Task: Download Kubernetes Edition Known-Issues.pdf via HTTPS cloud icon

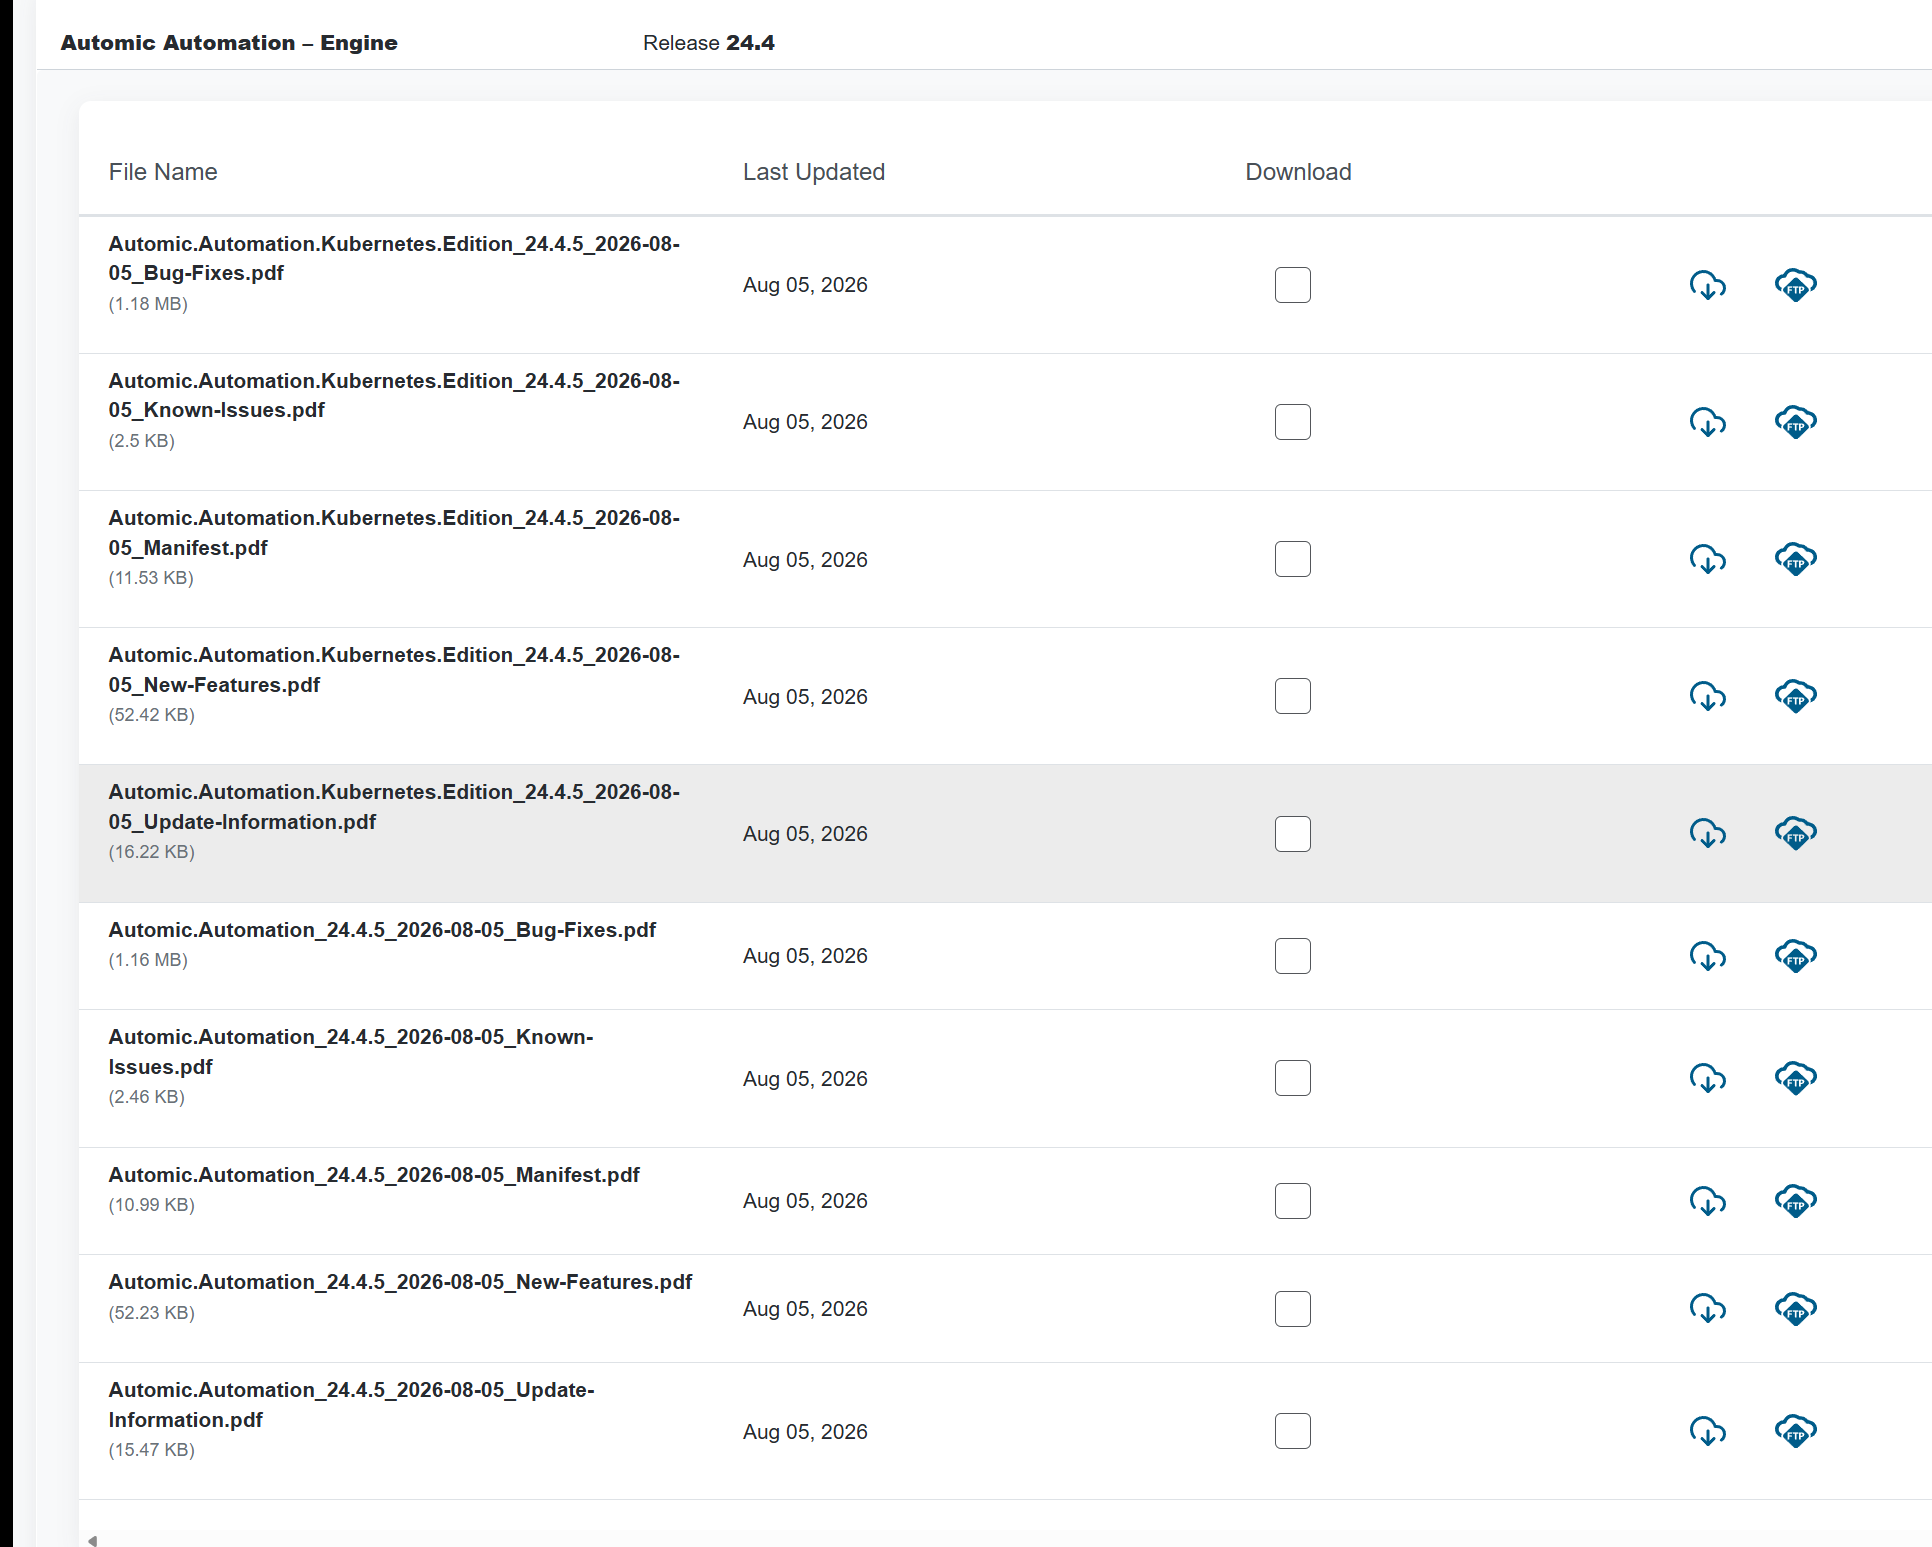Action: click(x=1708, y=422)
